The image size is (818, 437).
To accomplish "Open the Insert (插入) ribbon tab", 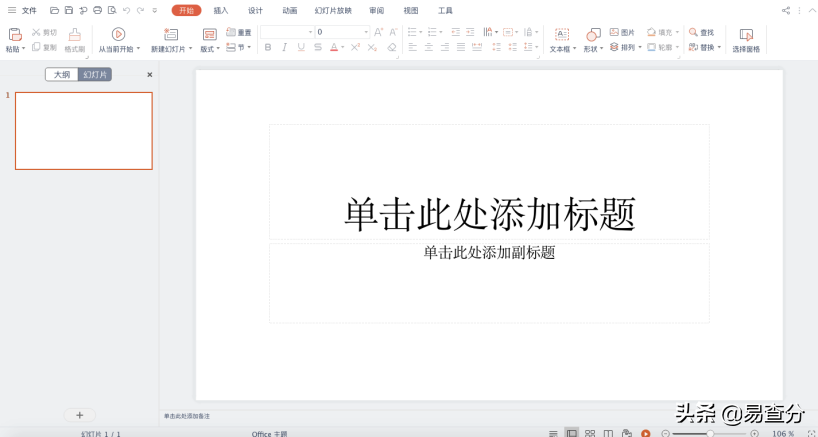I will [x=221, y=10].
